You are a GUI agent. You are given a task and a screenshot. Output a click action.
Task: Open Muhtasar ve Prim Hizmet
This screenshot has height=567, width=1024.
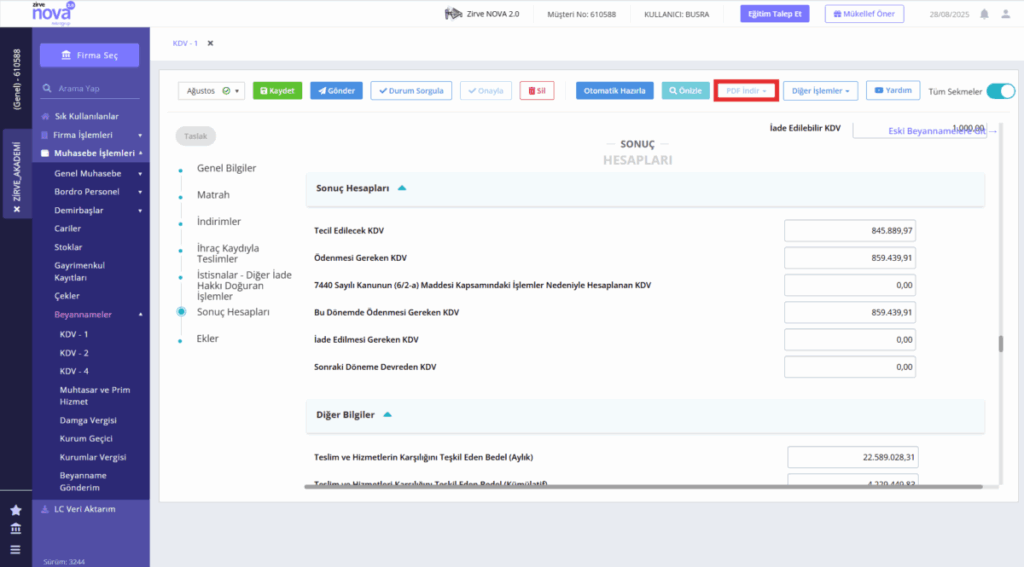[95, 396]
